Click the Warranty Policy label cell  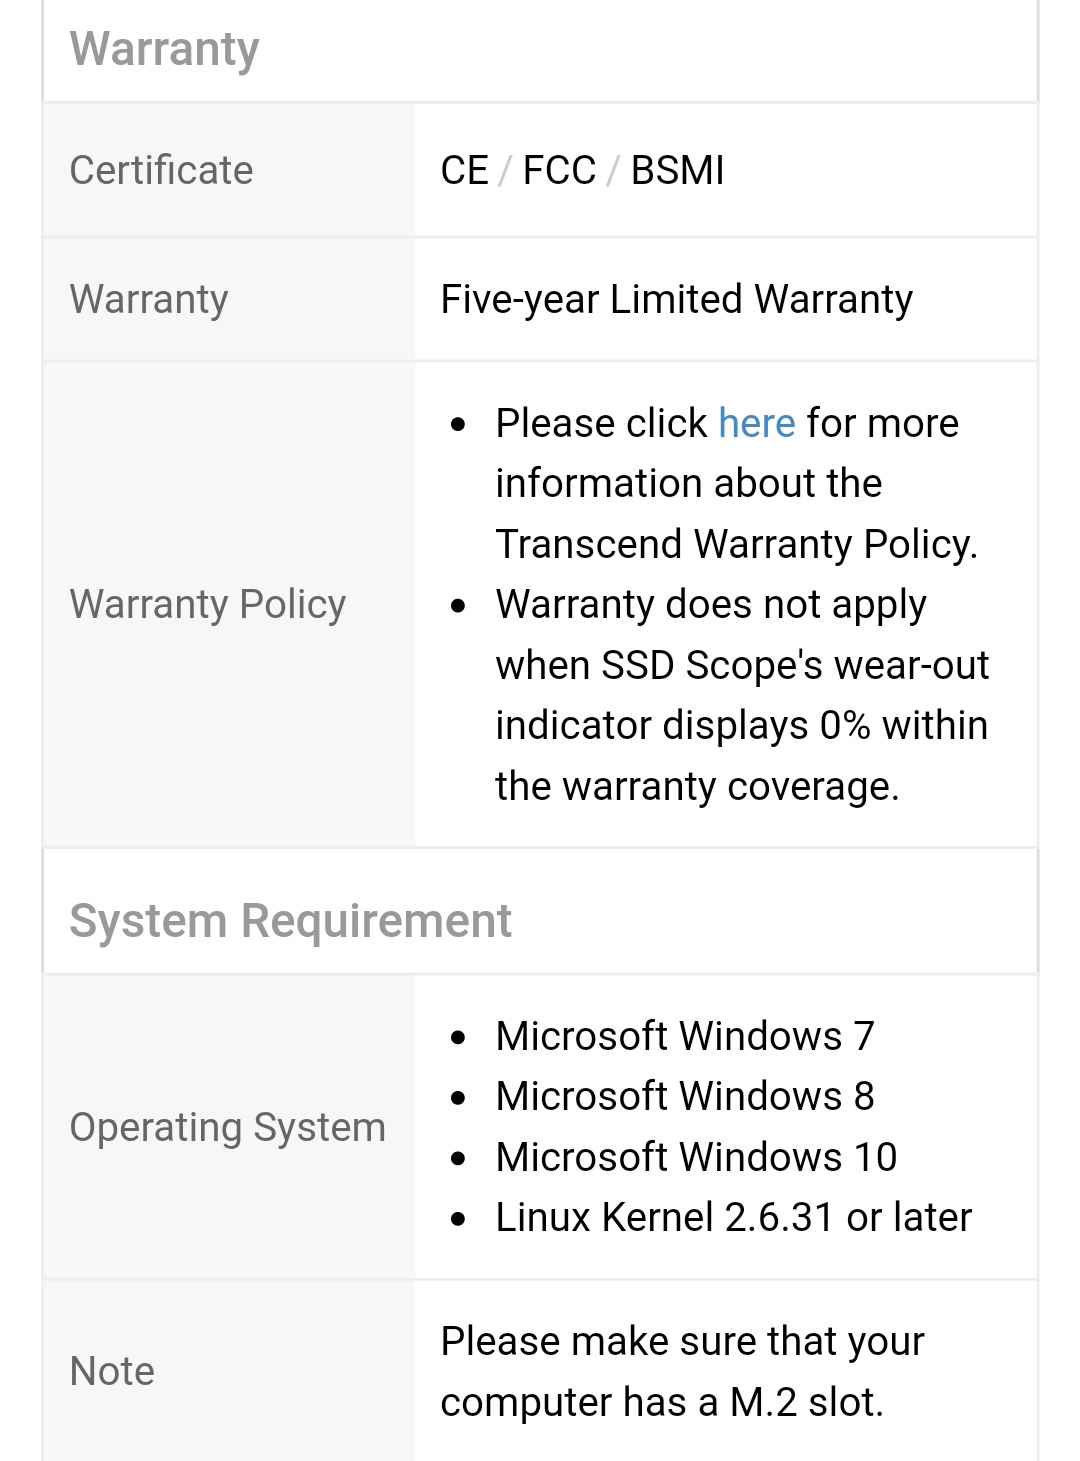point(229,604)
